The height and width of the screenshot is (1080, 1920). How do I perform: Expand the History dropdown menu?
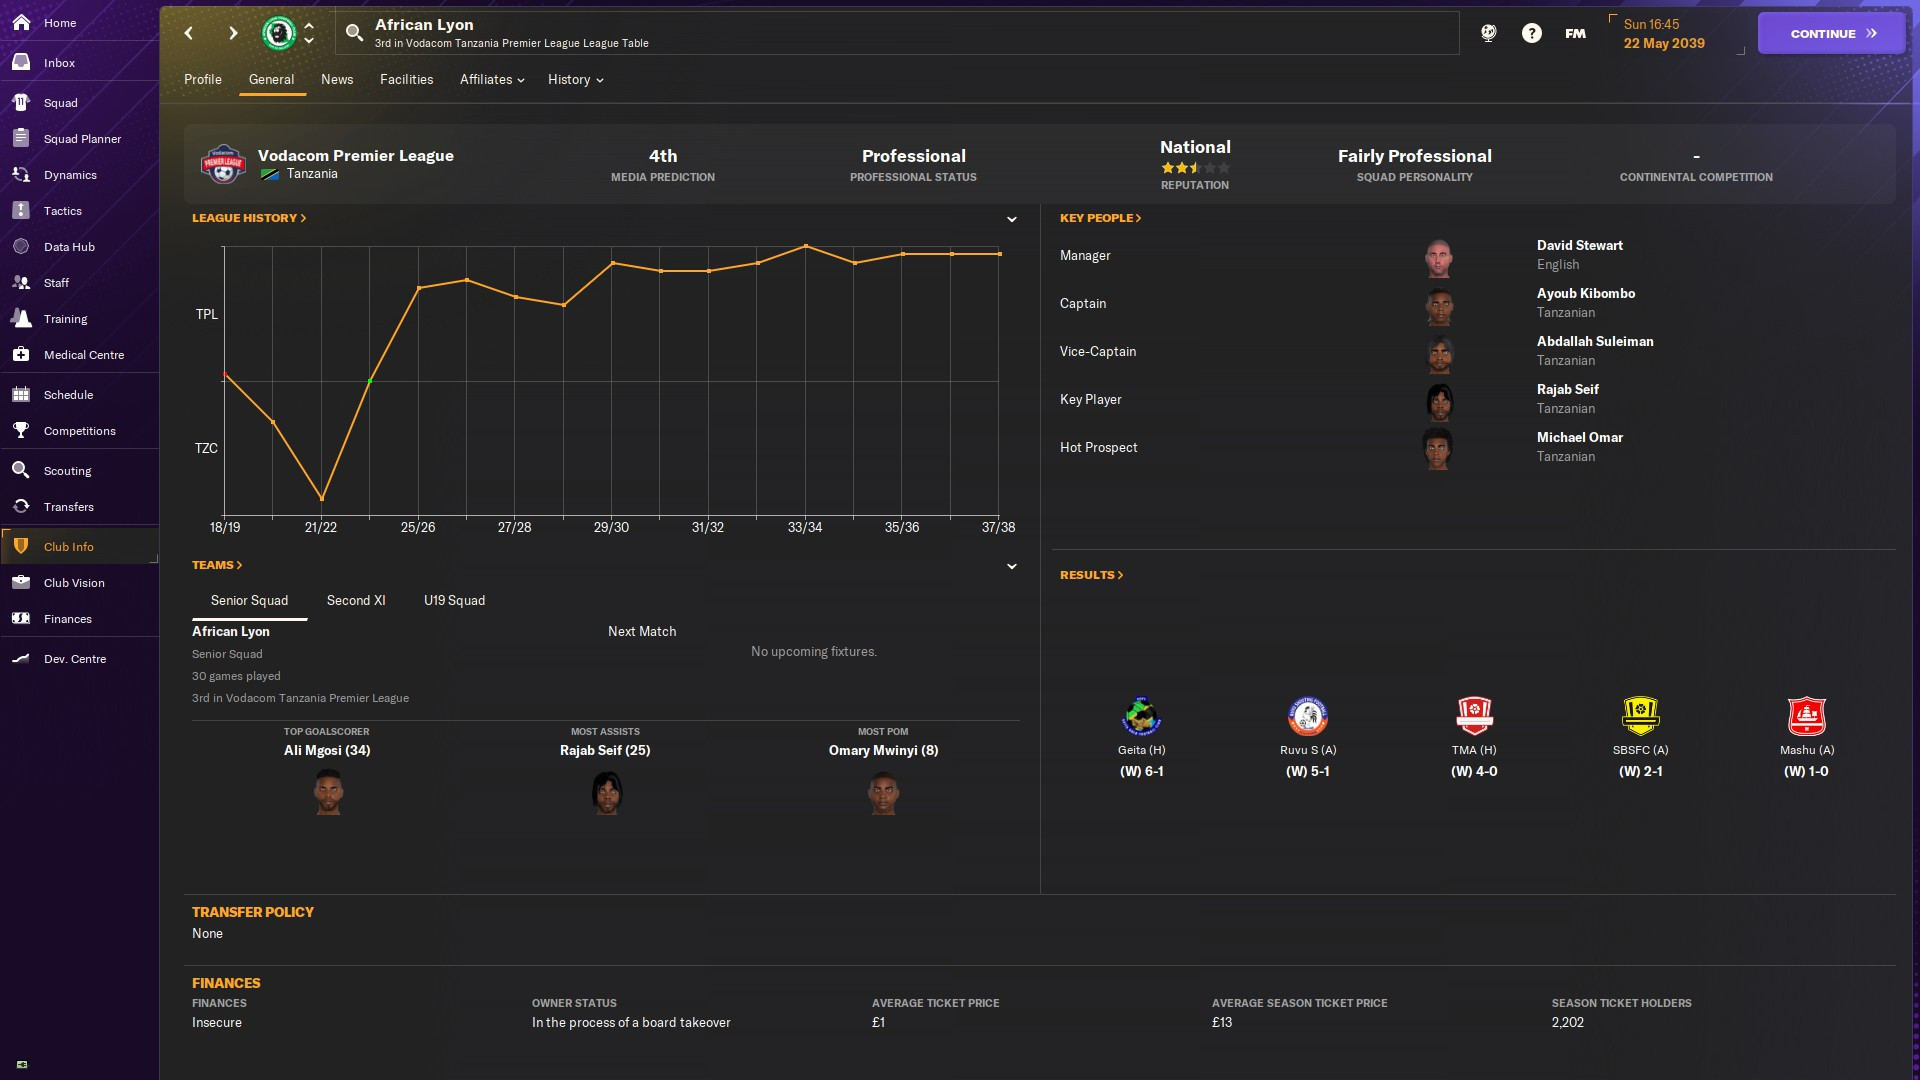coord(575,80)
